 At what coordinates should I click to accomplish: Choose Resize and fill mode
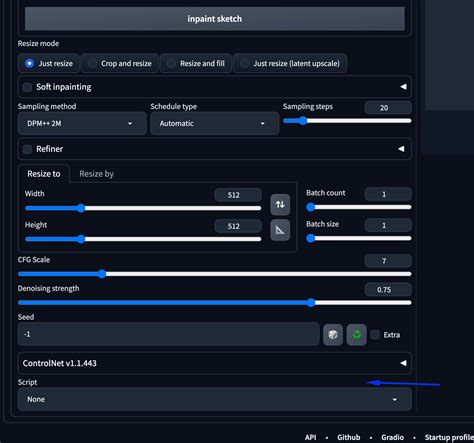(196, 63)
